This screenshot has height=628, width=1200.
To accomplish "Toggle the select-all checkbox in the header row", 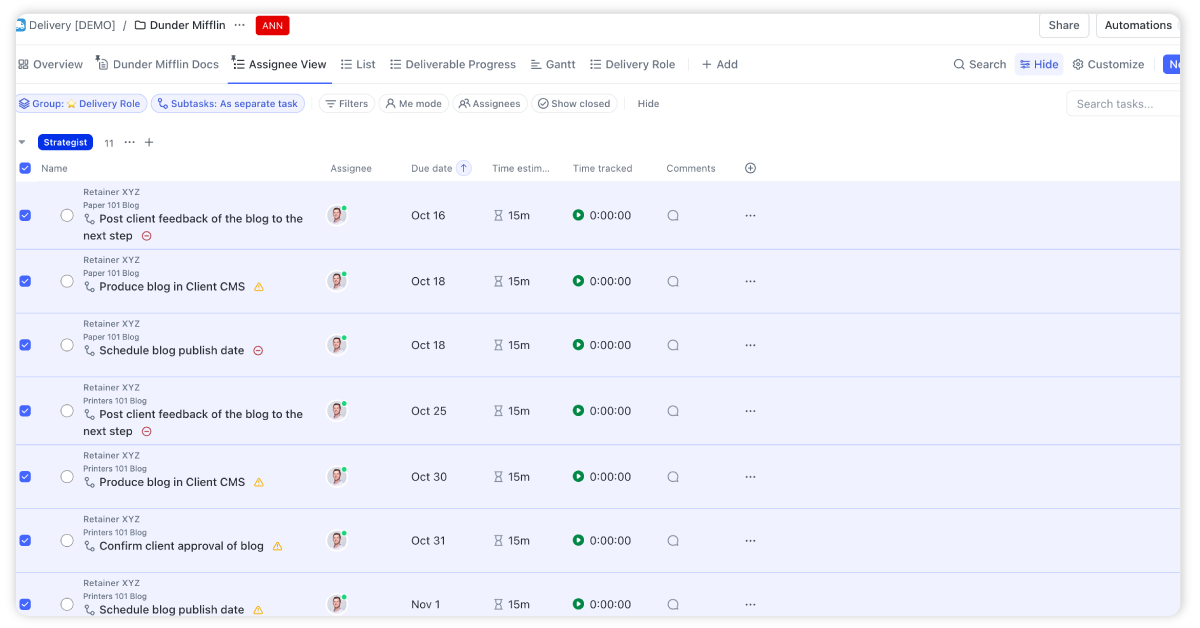I will 25,168.
